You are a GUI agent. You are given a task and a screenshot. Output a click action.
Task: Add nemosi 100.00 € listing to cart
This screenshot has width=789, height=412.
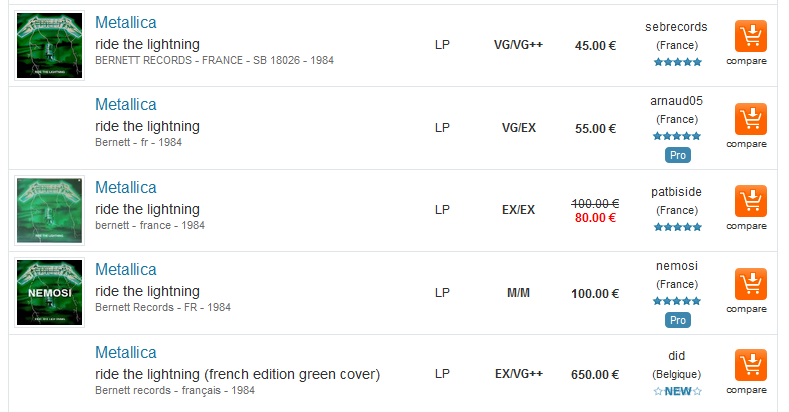coord(751,284)
